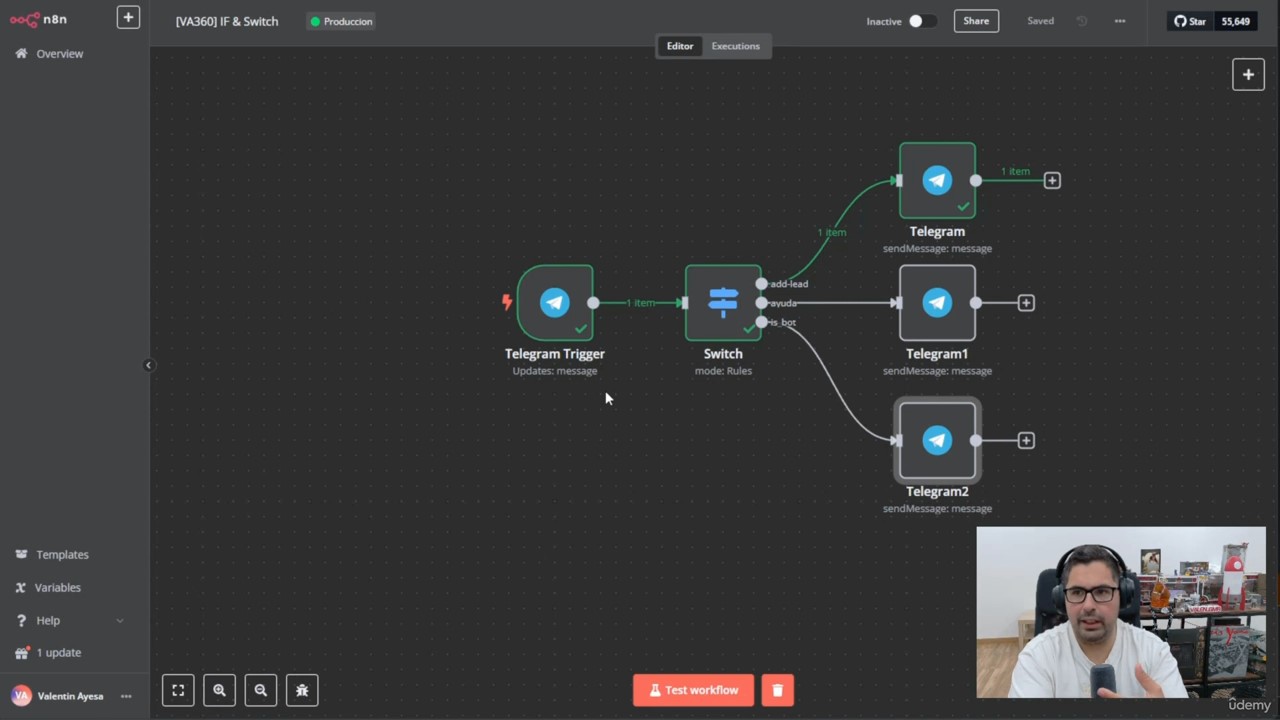The width and height of the screenshot is (1280, 720).
Task: Click the webcam video overlay
Action: click(1121, 612)
